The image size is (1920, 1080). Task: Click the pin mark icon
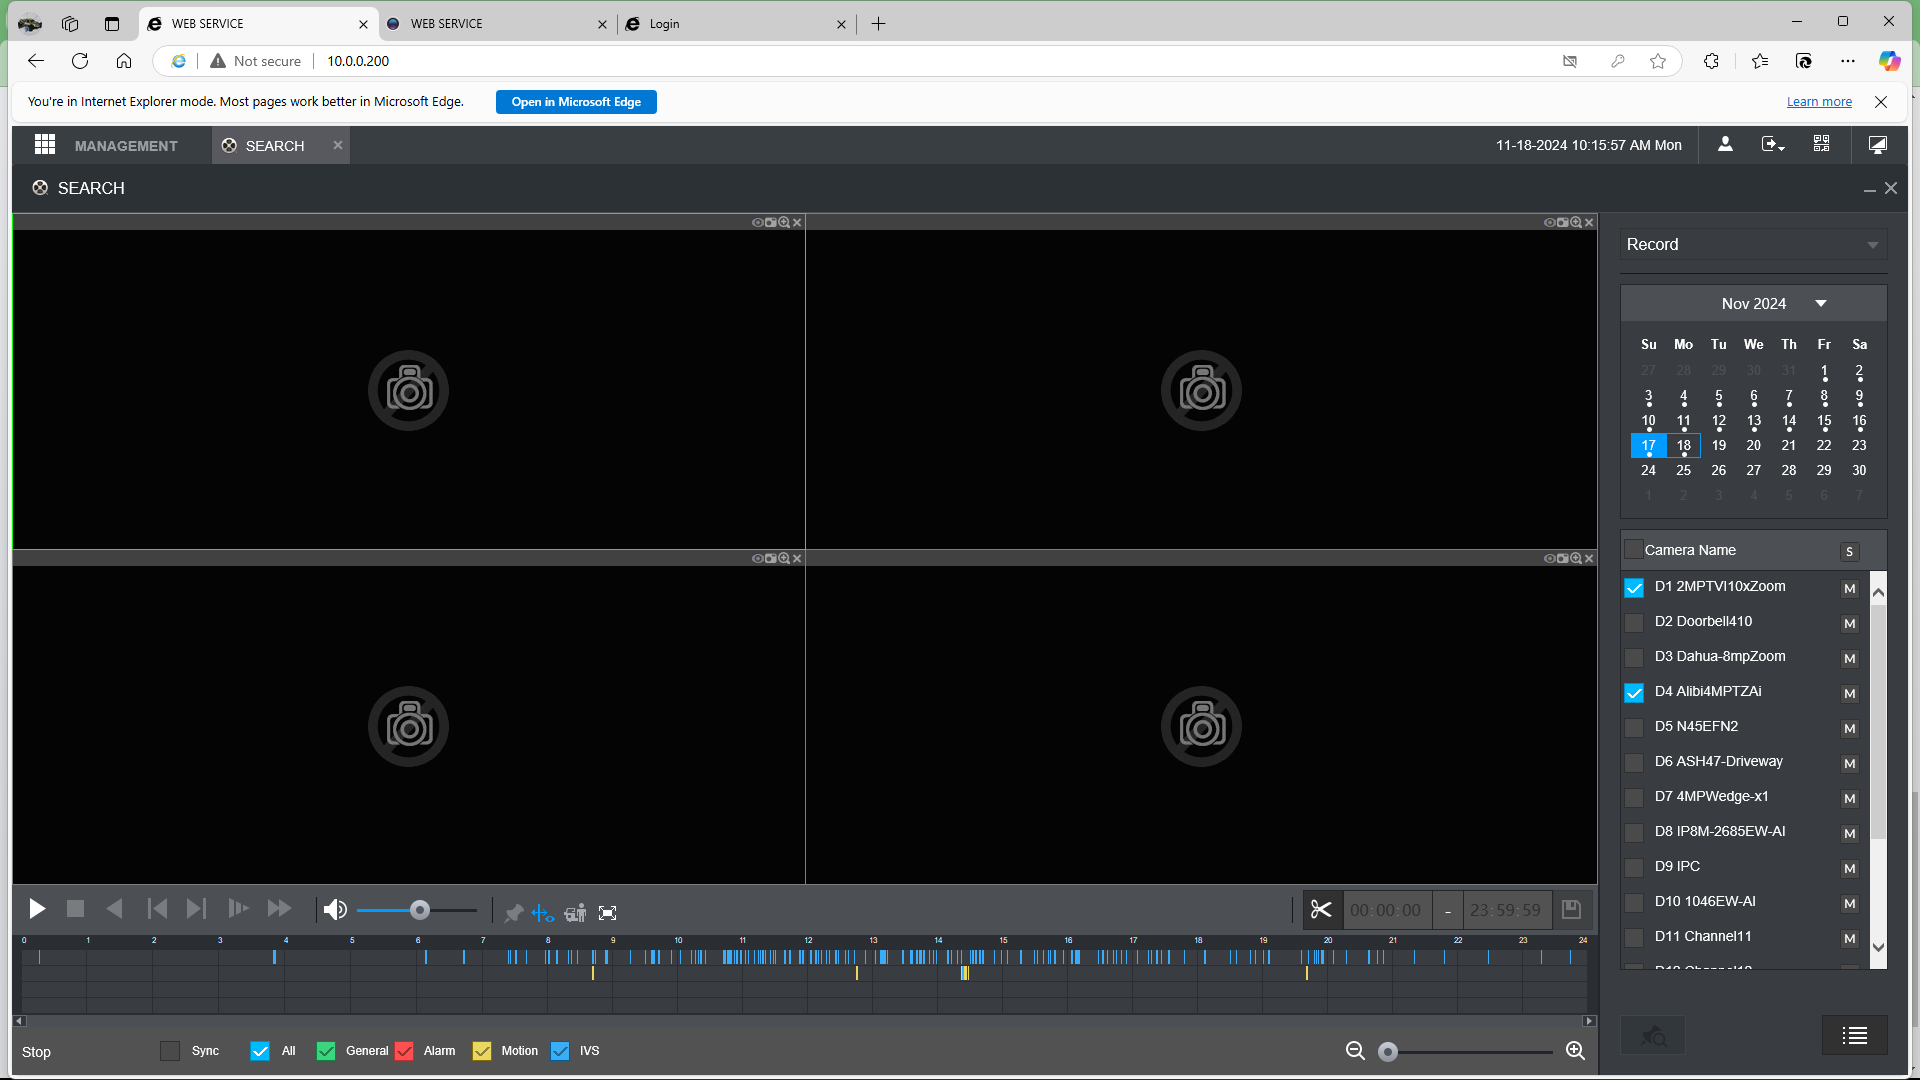(514, 913)
